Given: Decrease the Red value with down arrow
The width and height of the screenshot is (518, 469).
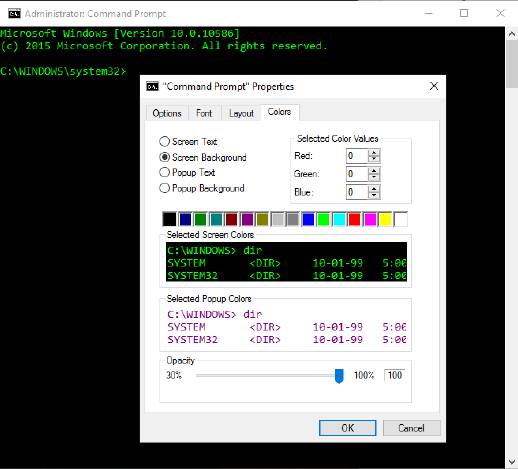Looking at the screenshot, I should (374, 159).
